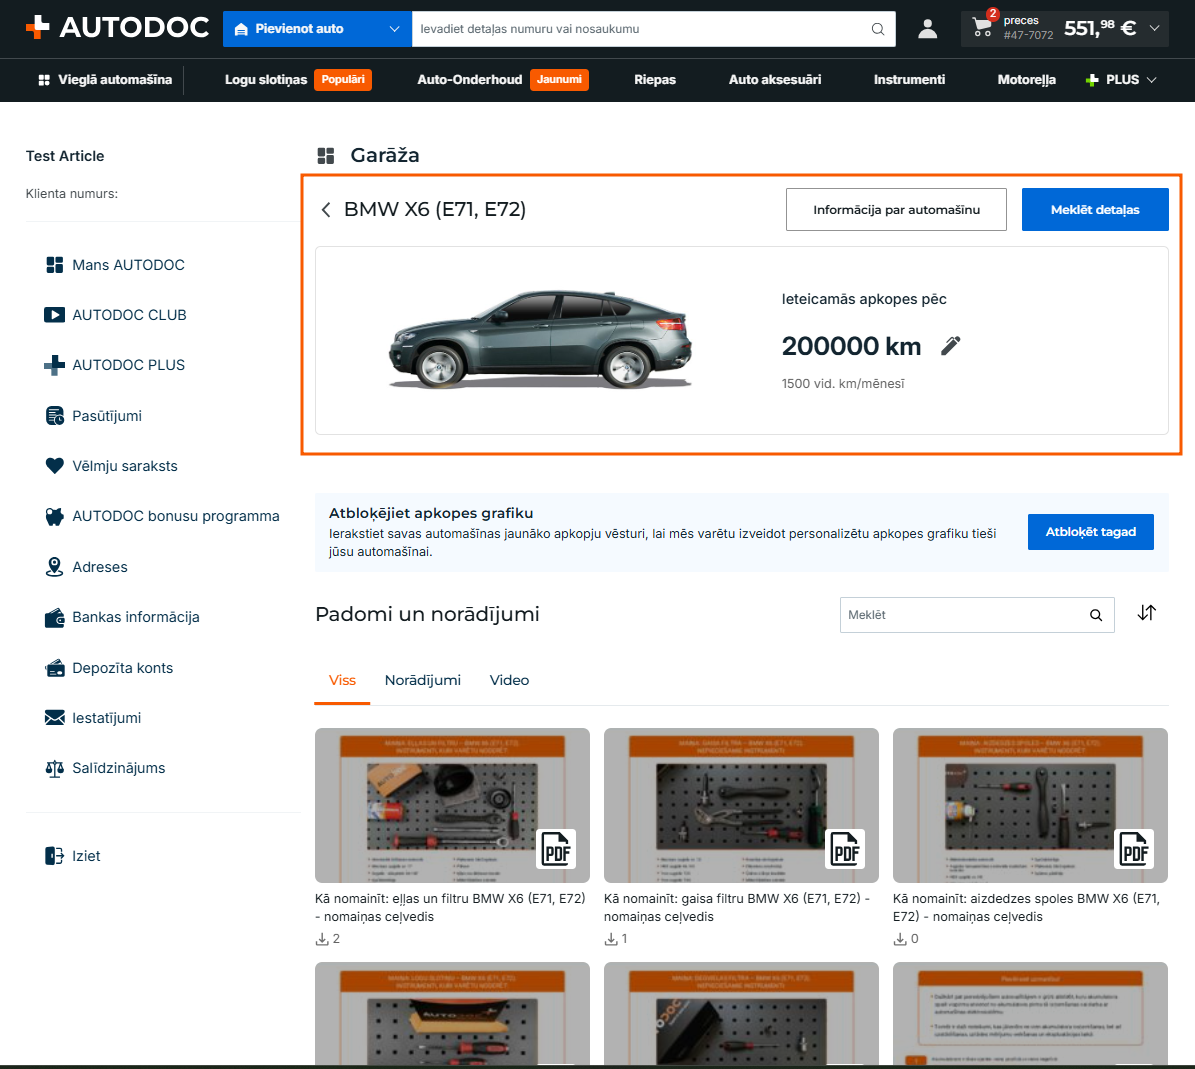Click AUTODOC CLUB play icon

point(54,315)
